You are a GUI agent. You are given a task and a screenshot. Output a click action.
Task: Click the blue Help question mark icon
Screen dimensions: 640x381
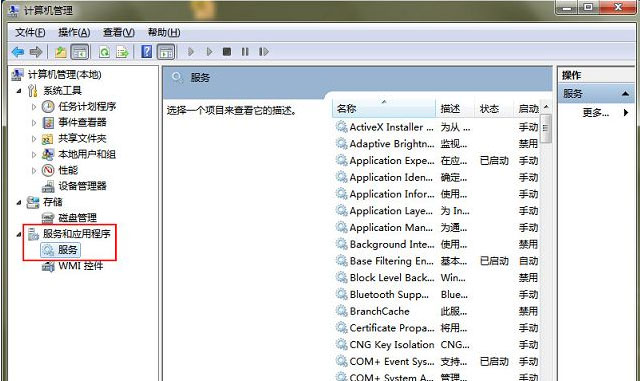tap(147, 52)
